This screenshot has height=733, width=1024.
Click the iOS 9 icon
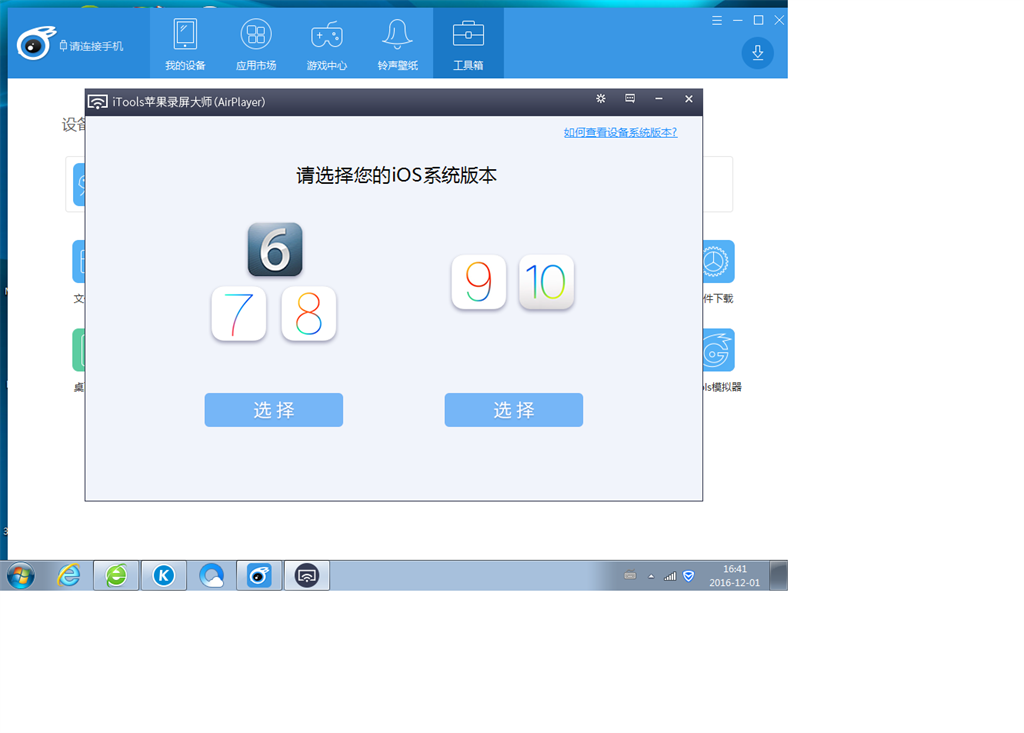(x=479, y=282)
